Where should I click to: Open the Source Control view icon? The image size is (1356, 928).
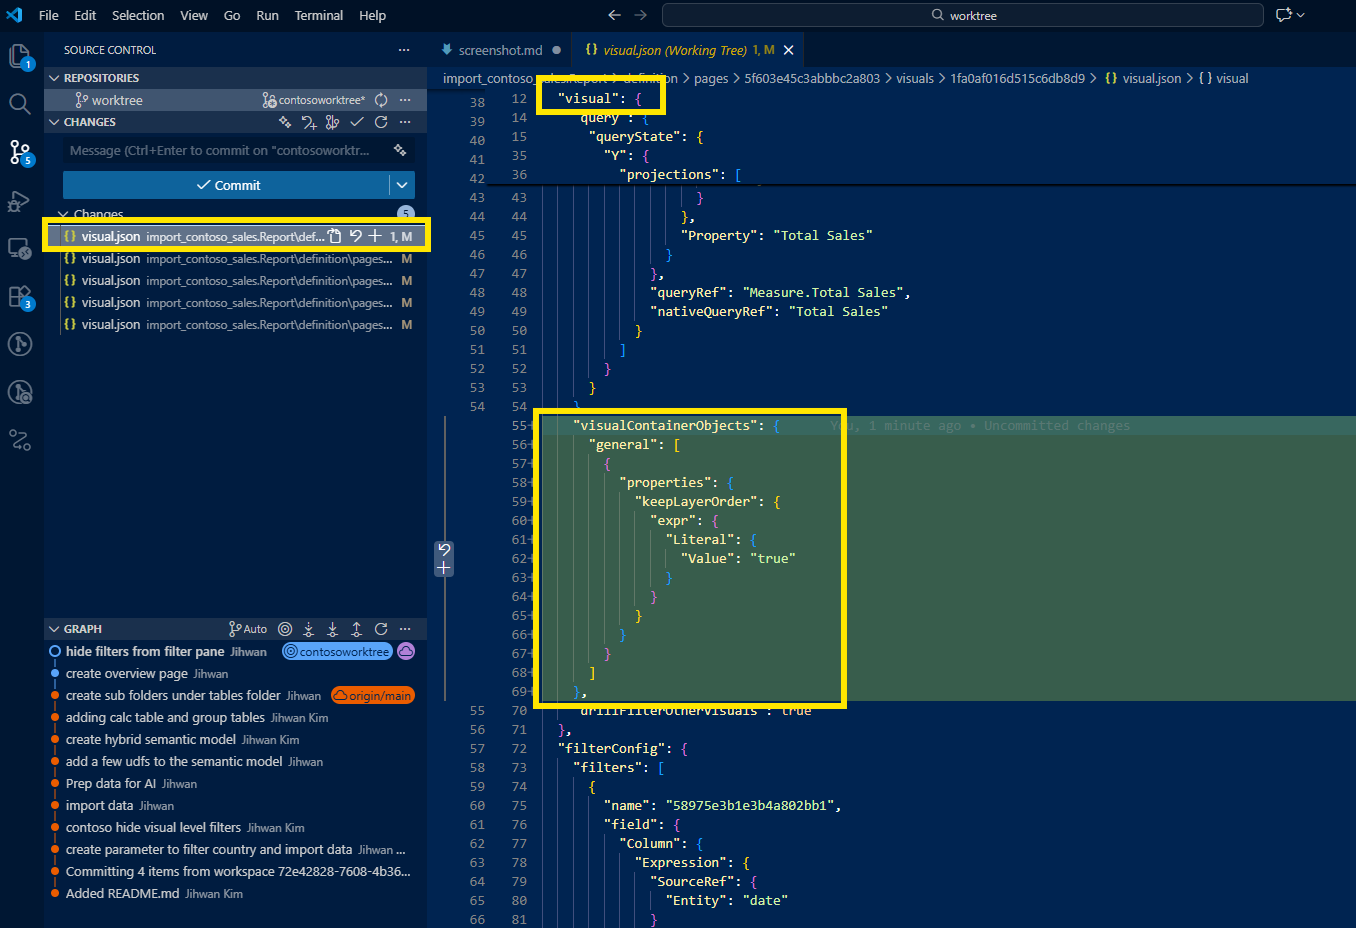[20, 152]
